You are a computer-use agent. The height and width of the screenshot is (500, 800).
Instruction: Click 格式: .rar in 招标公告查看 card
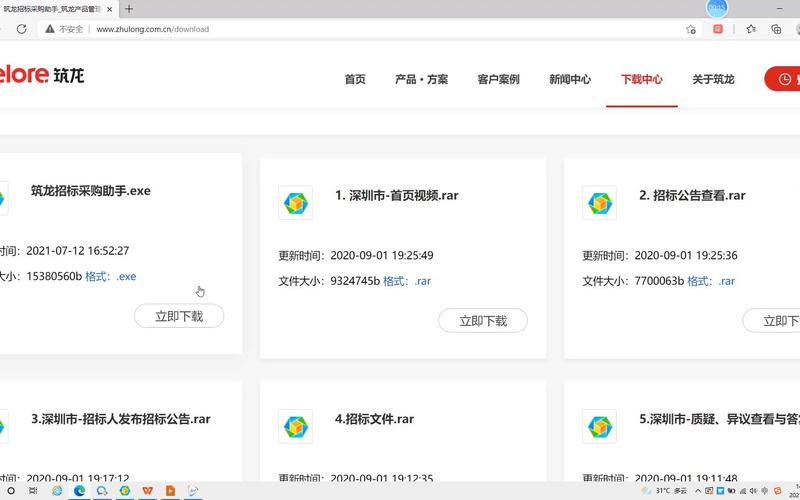(x=711, y=281)
